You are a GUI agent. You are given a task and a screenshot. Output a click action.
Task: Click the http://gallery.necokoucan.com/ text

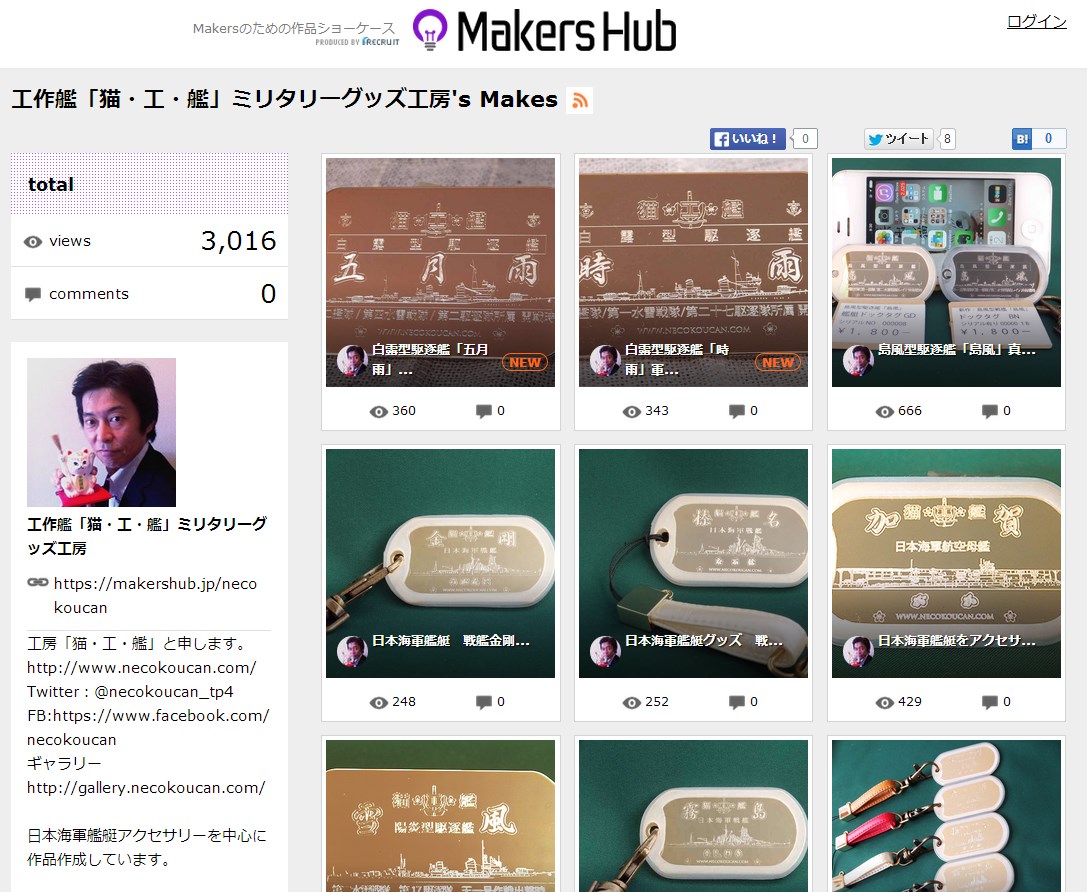tap(146, 788)
